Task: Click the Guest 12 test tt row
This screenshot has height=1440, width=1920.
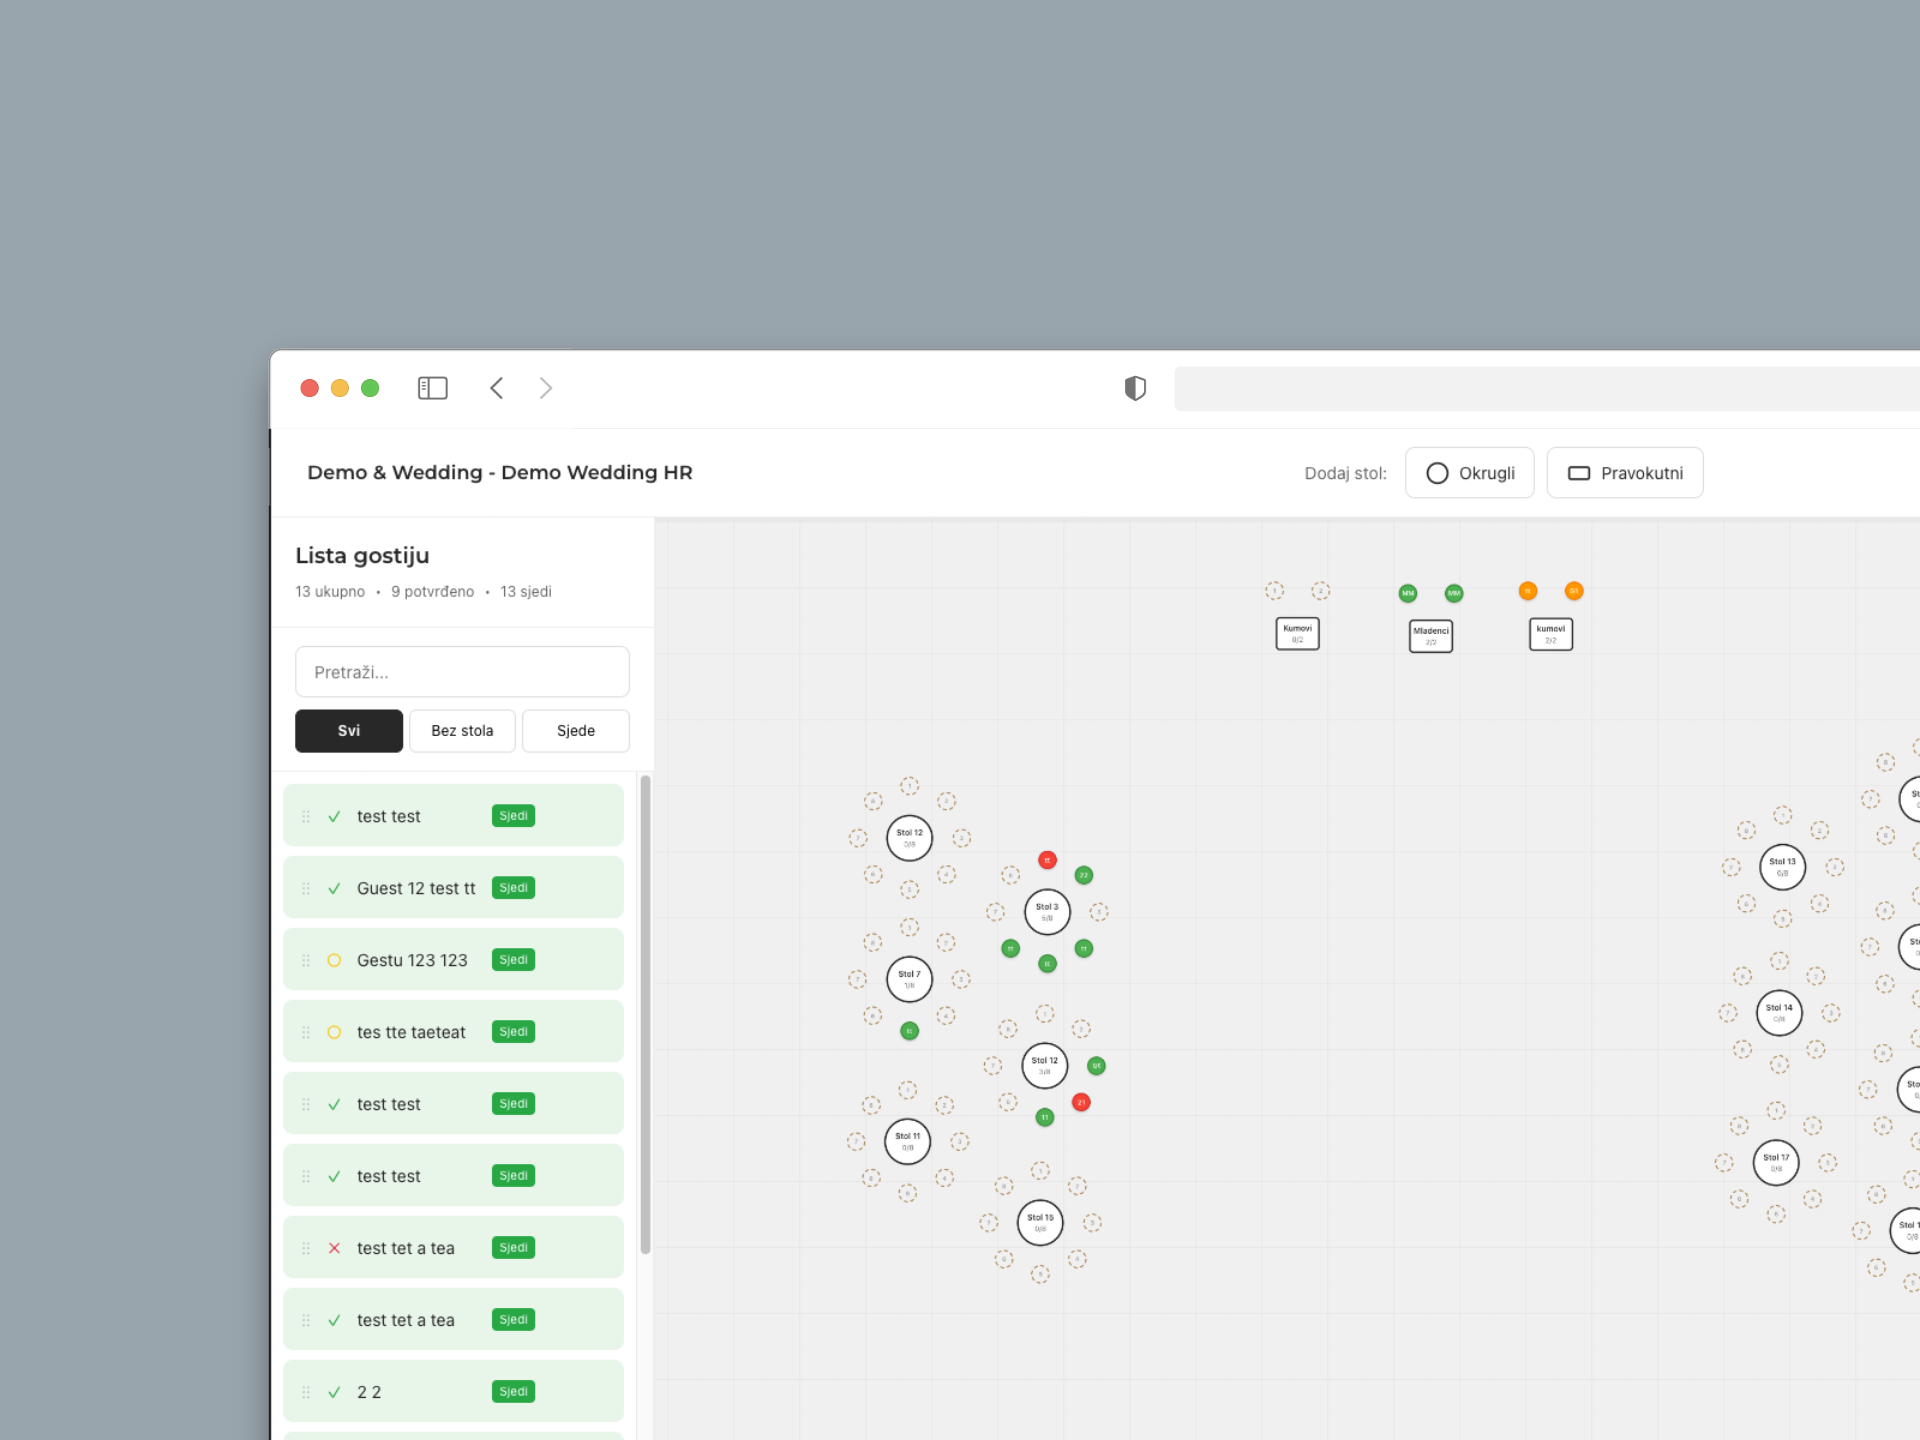Action: (453, 888)
